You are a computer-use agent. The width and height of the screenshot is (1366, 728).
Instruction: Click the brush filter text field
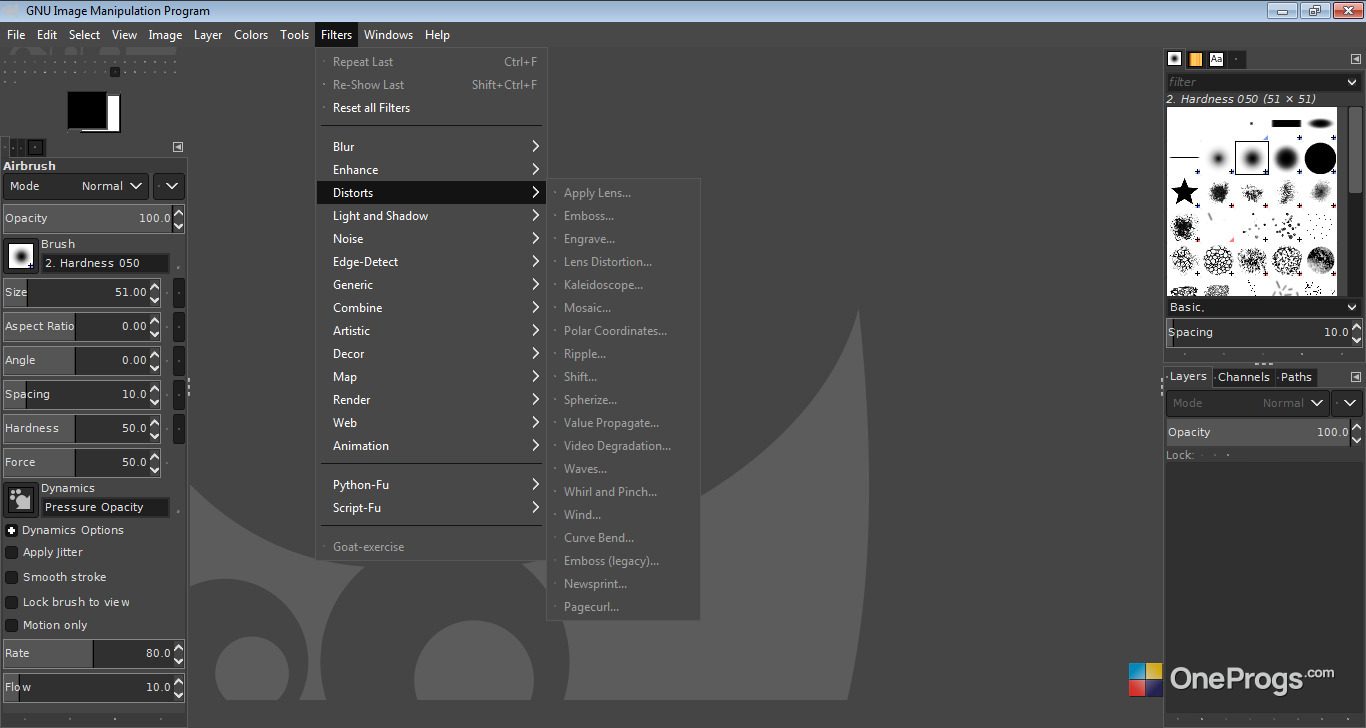tap(1255, 82)
